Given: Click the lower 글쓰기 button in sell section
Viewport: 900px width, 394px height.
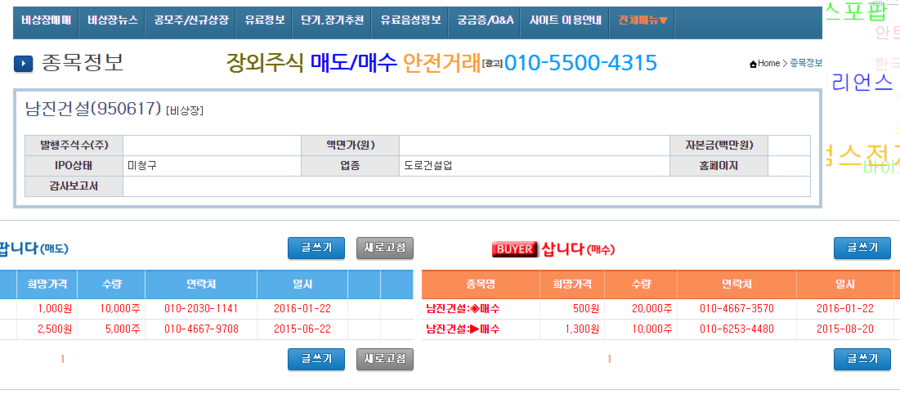Looking at the screenshot, I should coord(316,359).
